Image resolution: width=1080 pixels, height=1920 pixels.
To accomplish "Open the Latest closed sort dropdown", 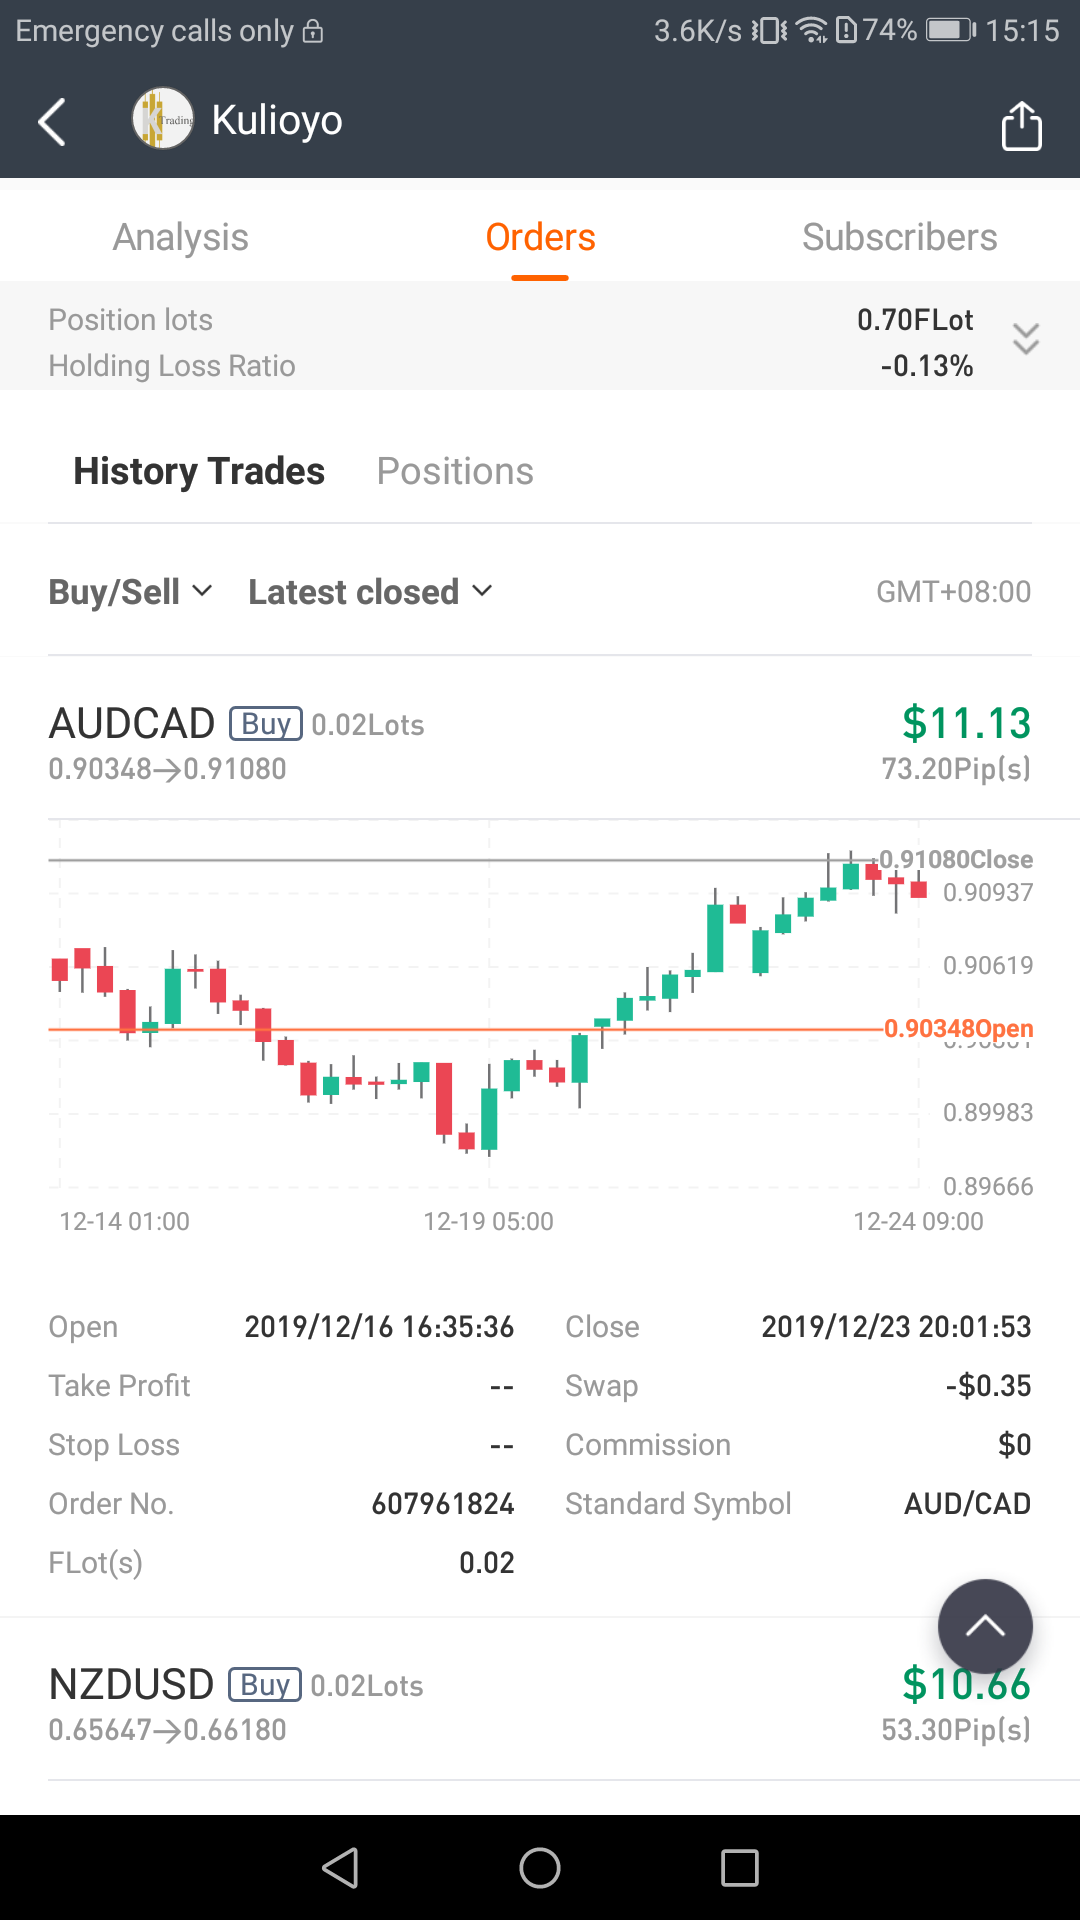I will click(x=370, y=592).
